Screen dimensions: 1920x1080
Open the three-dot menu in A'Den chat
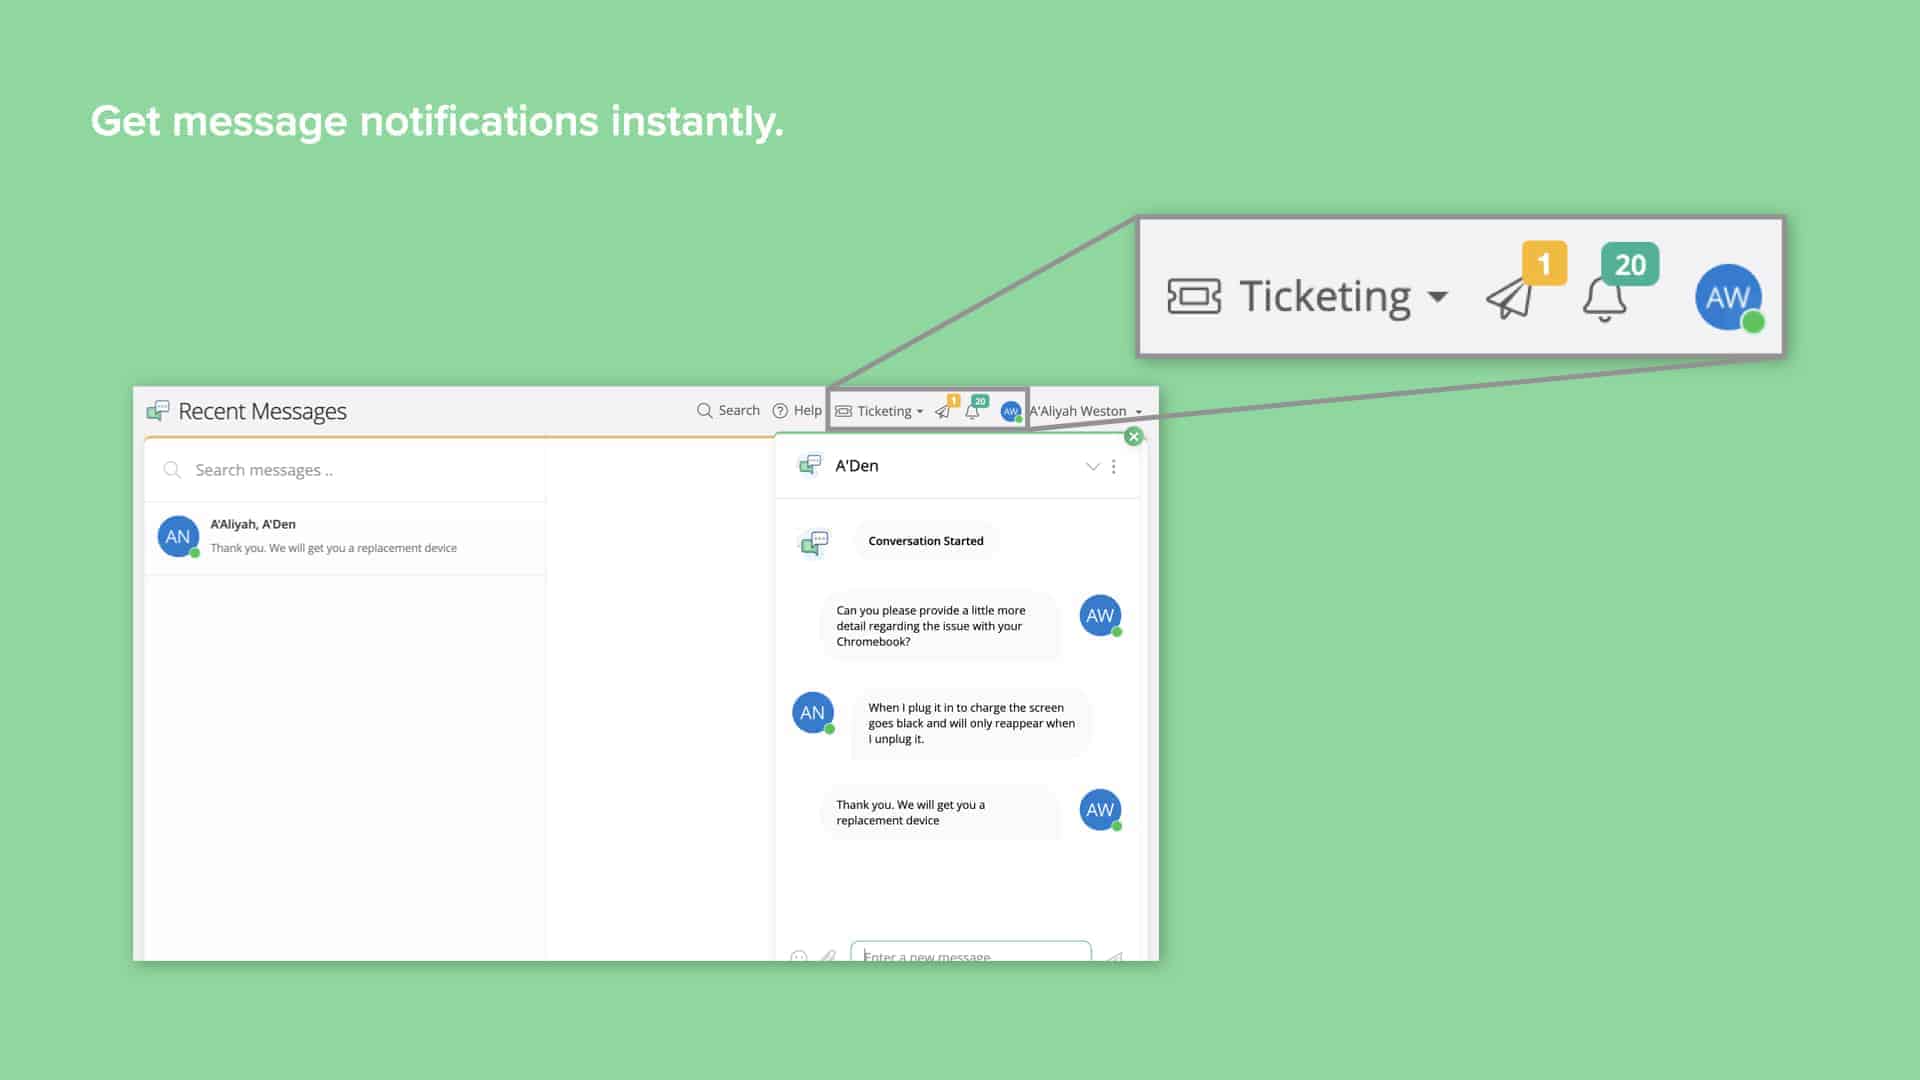(x=1116, y=466)
